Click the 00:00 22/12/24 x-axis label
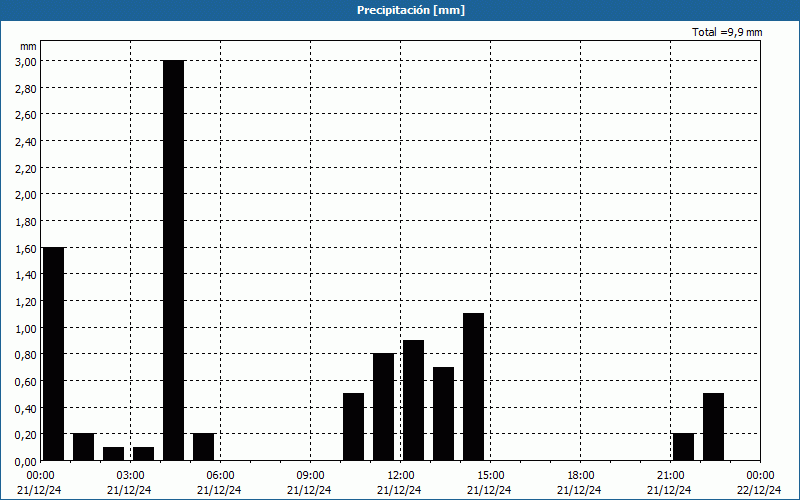 (759, 483)
